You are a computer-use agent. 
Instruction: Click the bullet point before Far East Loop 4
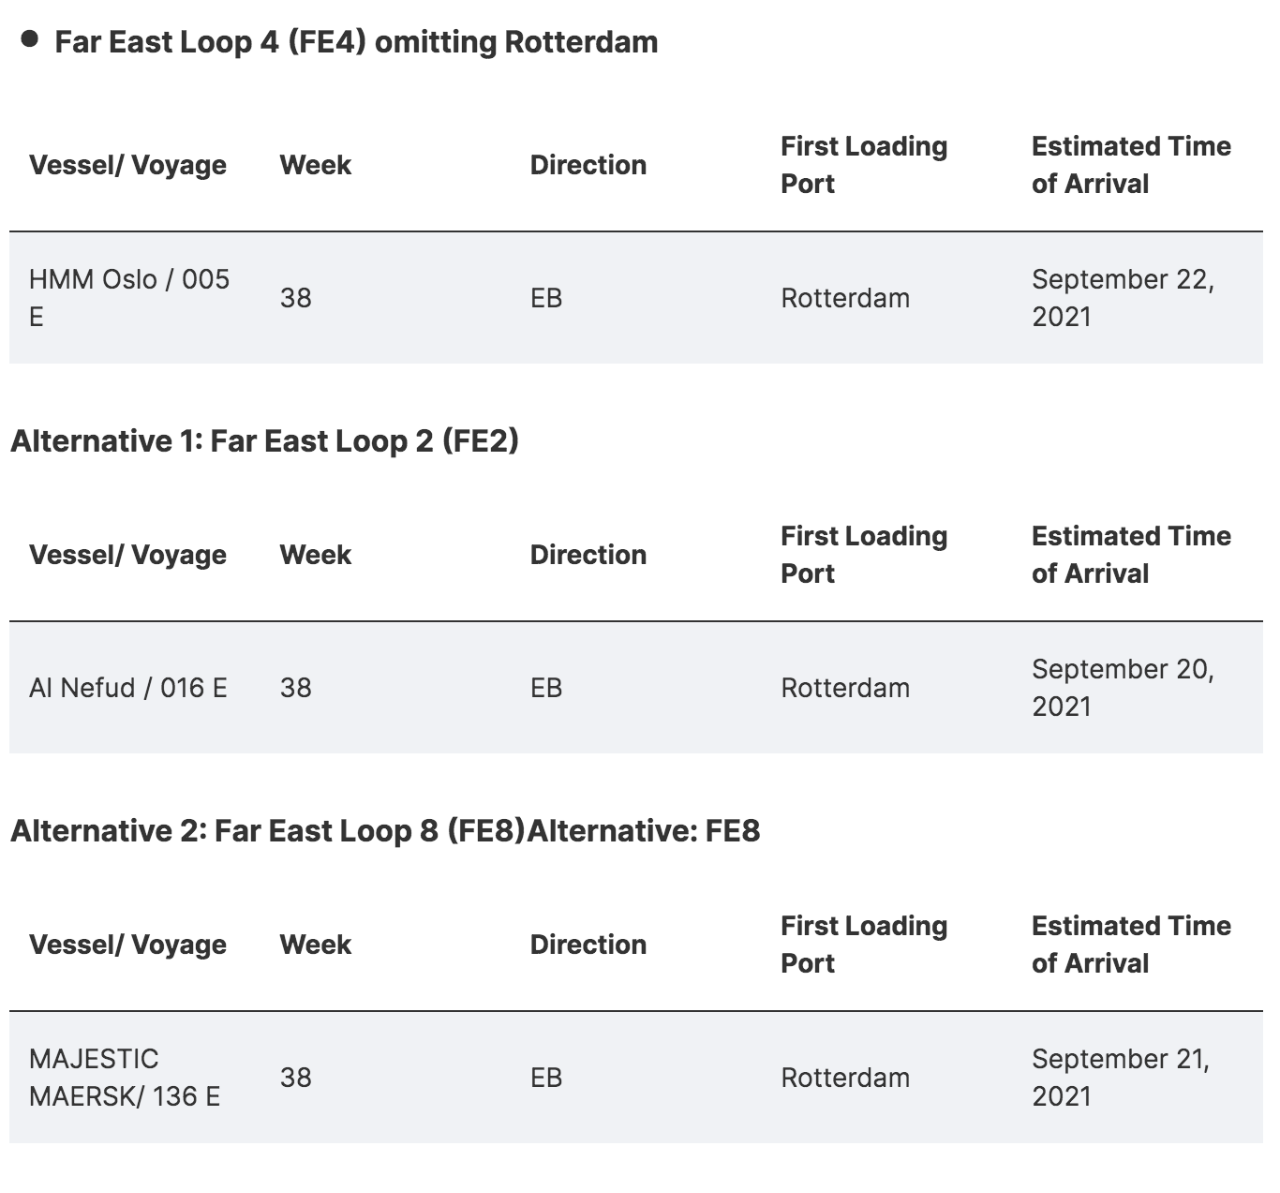tap(30, 40)
